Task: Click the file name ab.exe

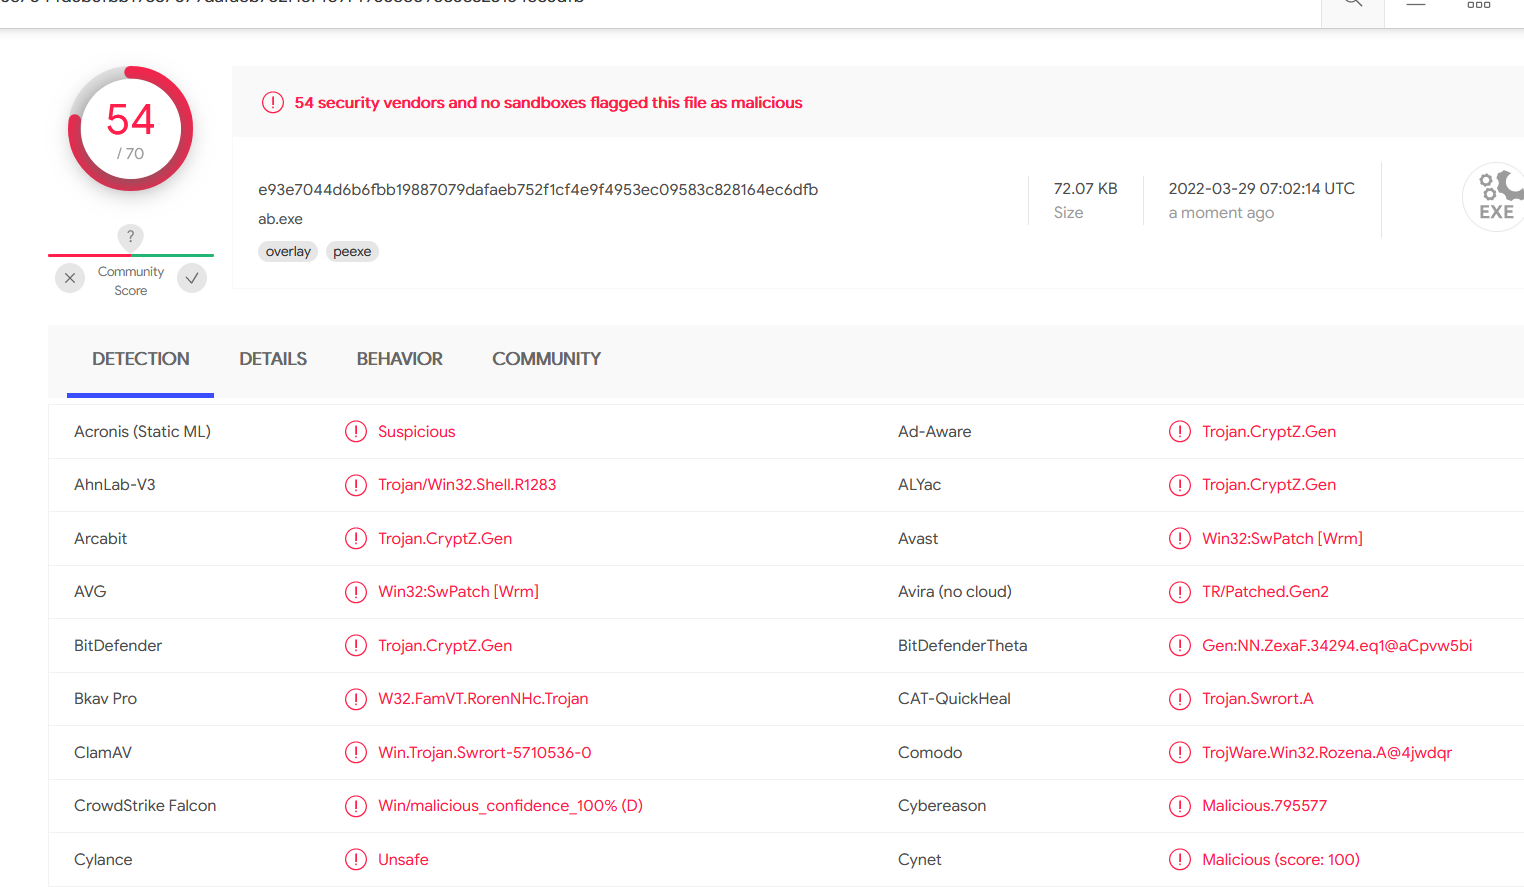Action: click(x=280, y=219)
